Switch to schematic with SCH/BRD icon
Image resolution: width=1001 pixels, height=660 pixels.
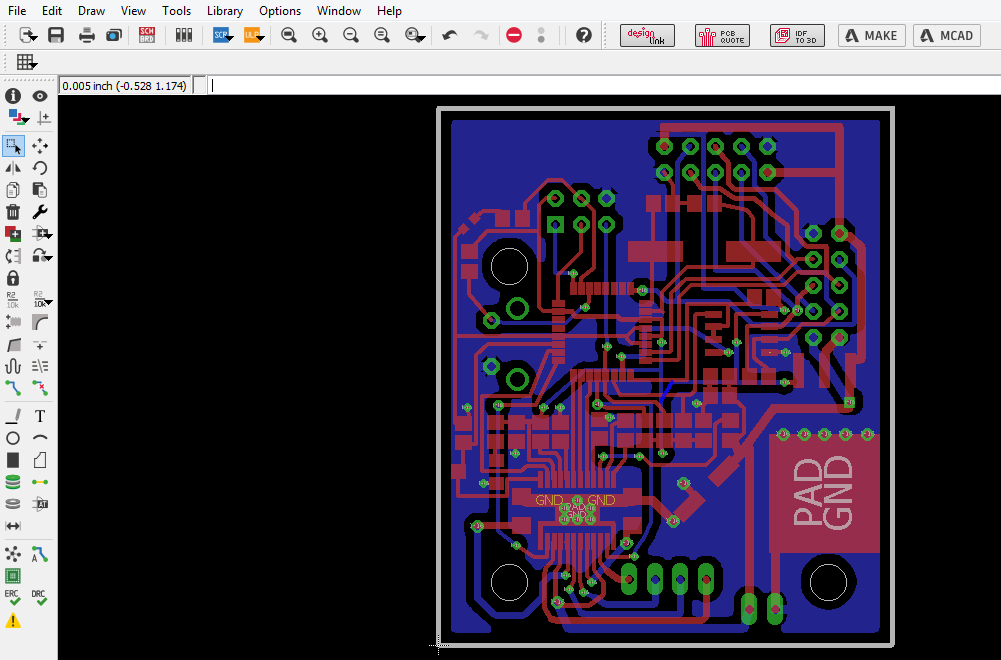pyautogui.click(x=147, y=35)
